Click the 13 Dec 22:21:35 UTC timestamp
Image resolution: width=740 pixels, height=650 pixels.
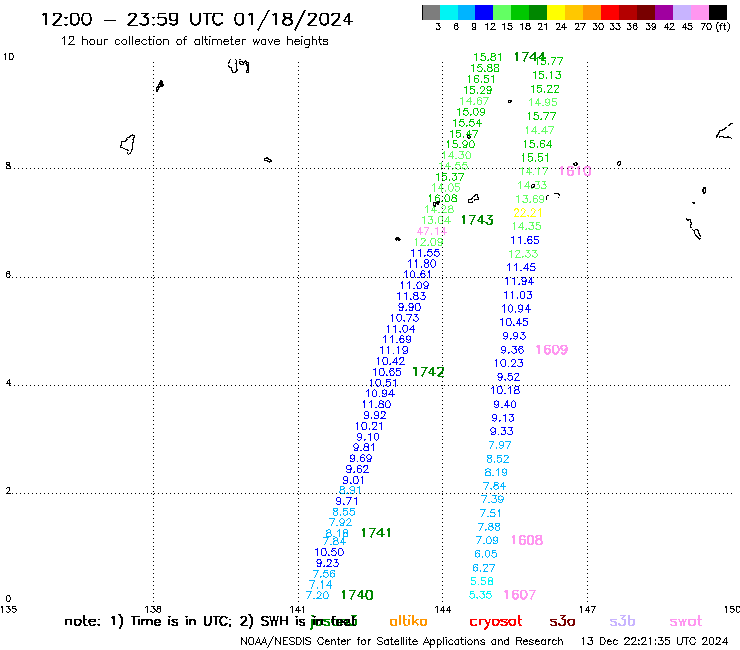tap(655, 642)
